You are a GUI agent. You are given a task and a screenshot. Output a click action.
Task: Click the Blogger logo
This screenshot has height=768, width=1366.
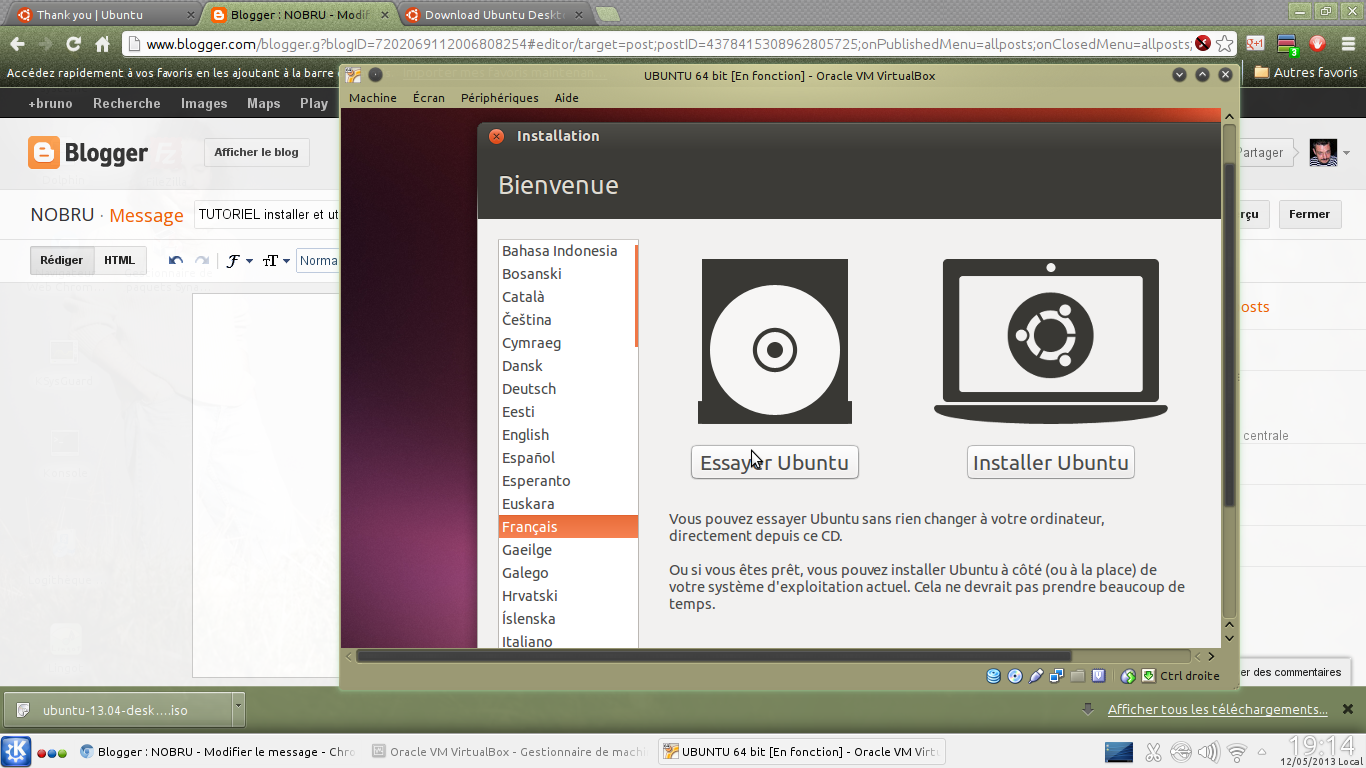88,152
